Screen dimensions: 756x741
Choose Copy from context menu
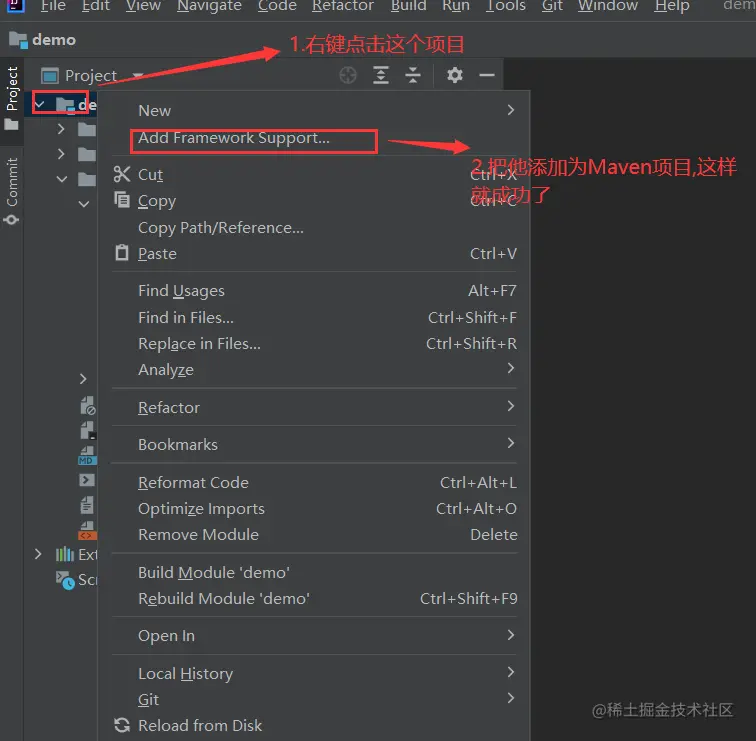[x=314, y=200]
